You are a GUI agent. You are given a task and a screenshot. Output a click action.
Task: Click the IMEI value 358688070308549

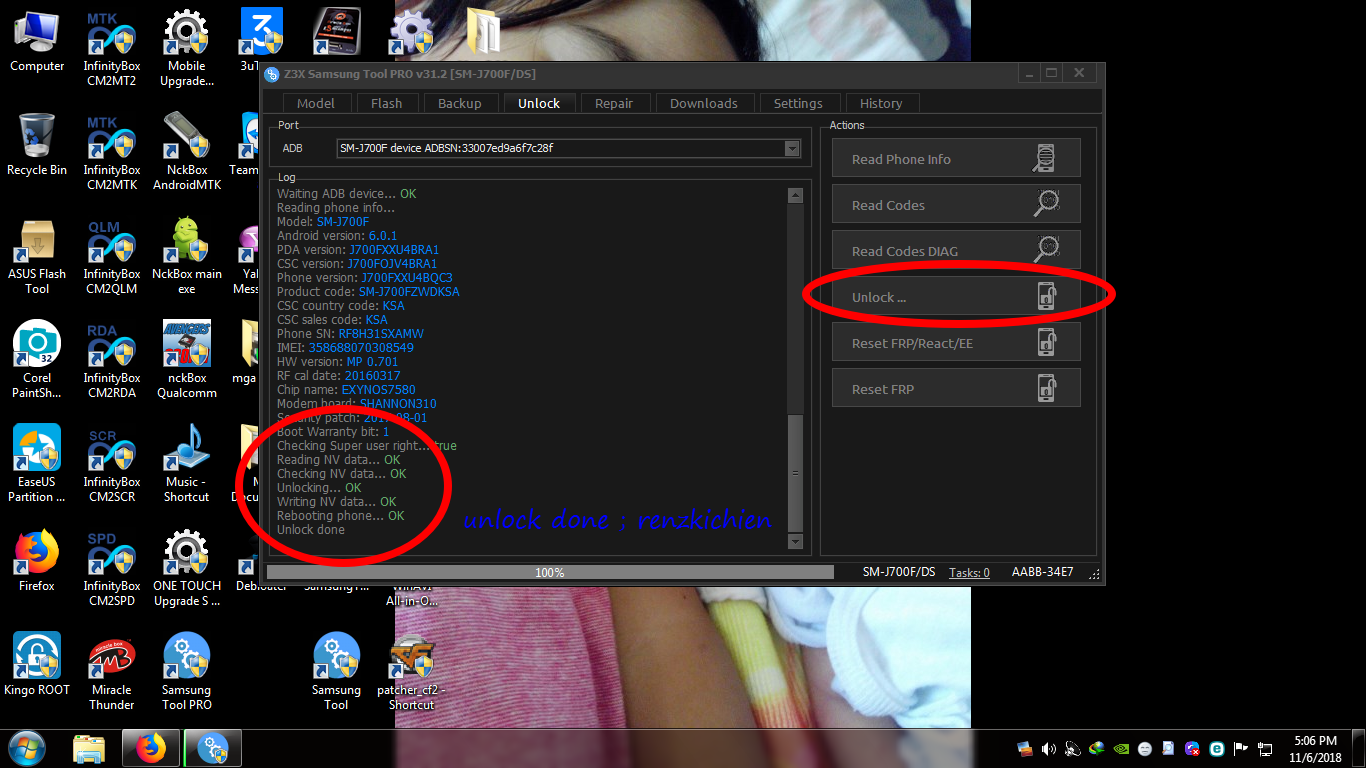tap(361, 348)
